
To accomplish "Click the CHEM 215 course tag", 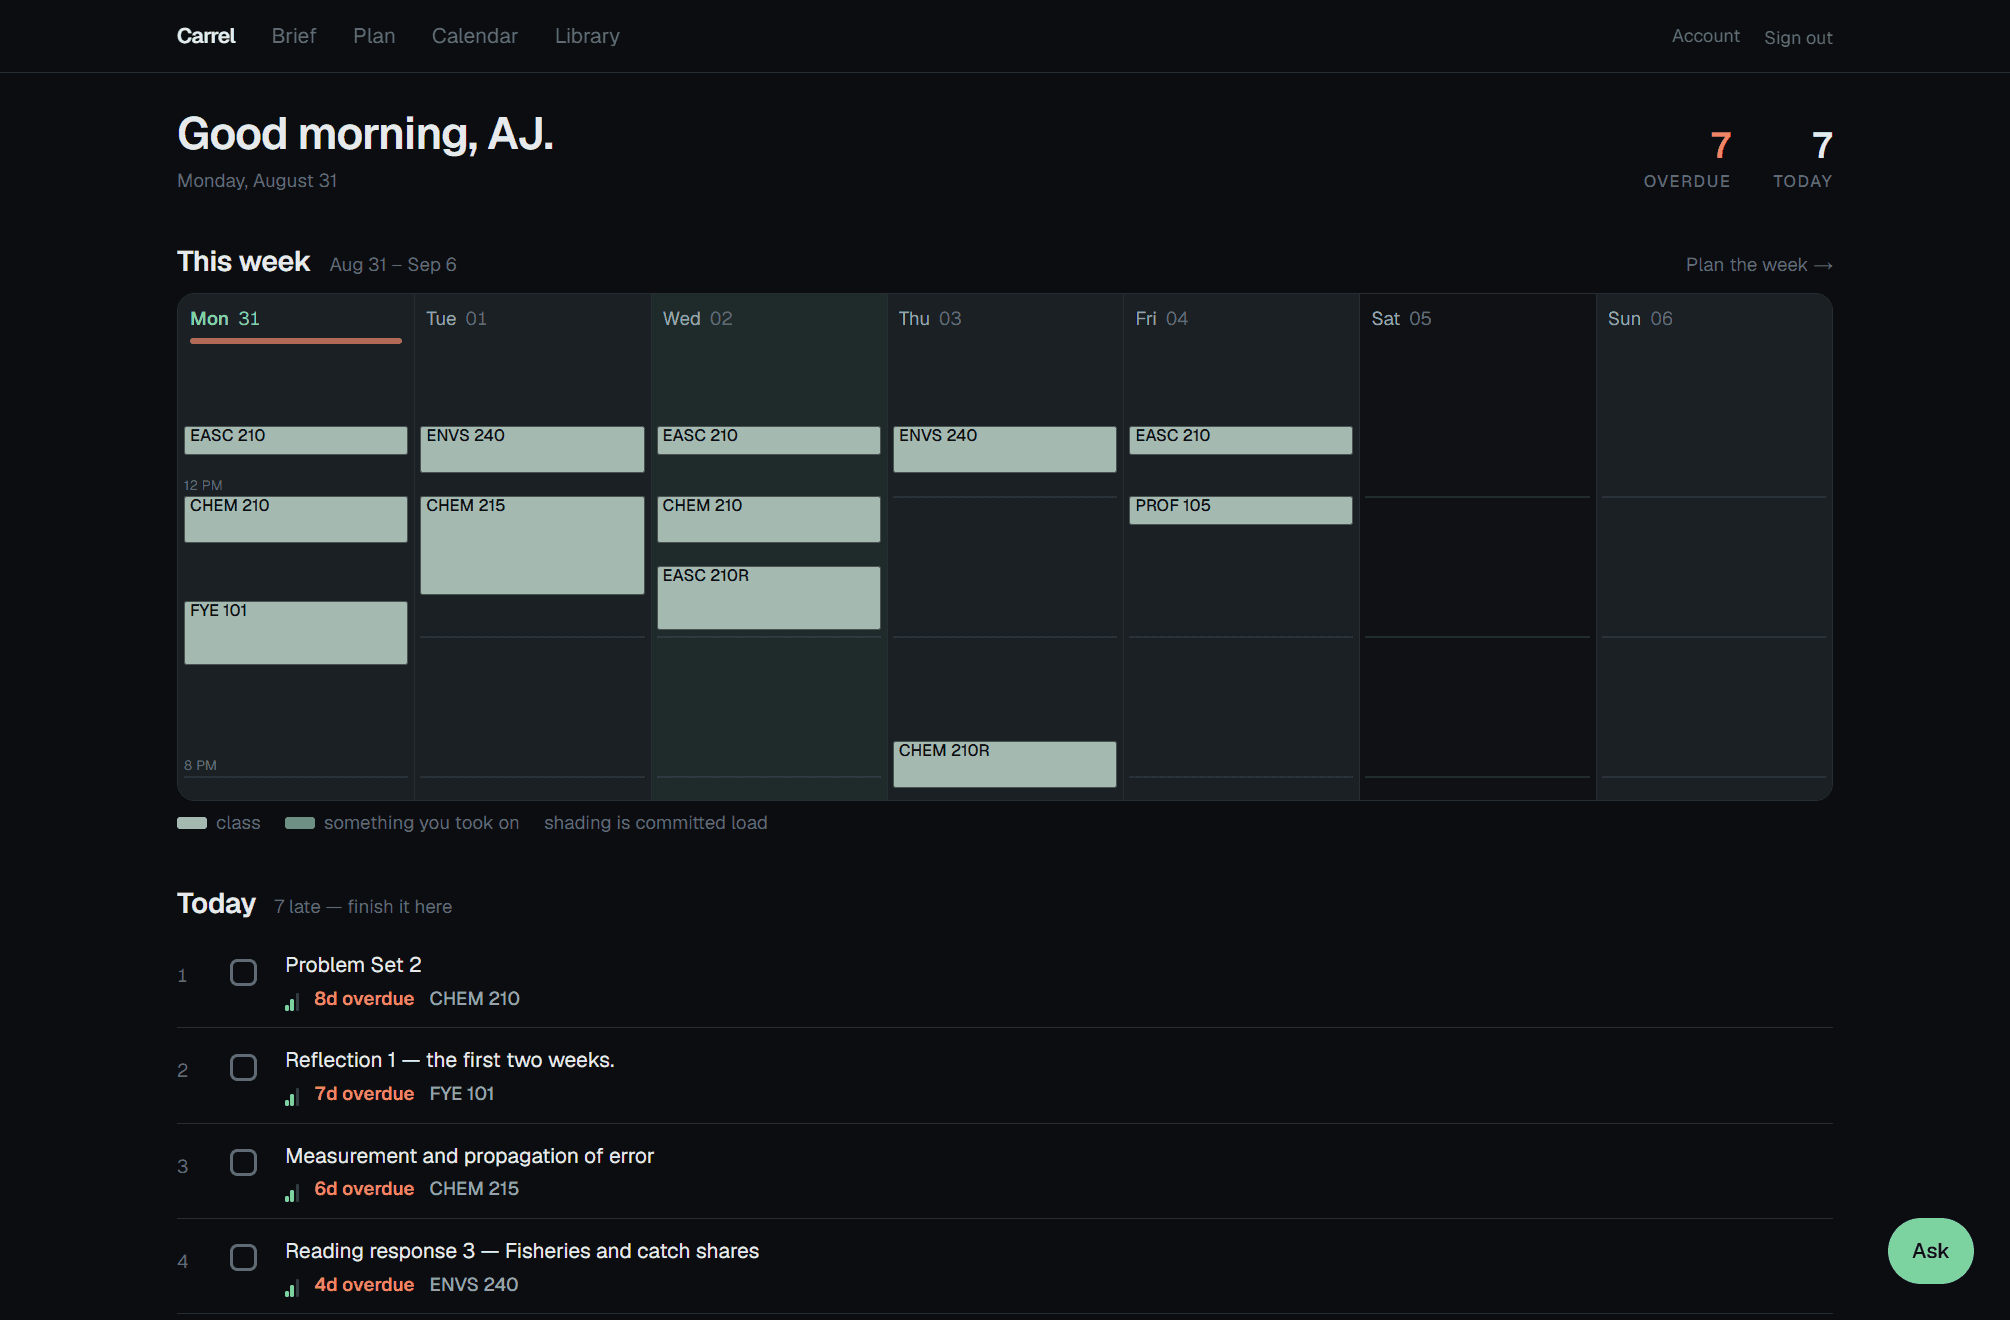I will pyautogui.click(x=474, y=1189).
